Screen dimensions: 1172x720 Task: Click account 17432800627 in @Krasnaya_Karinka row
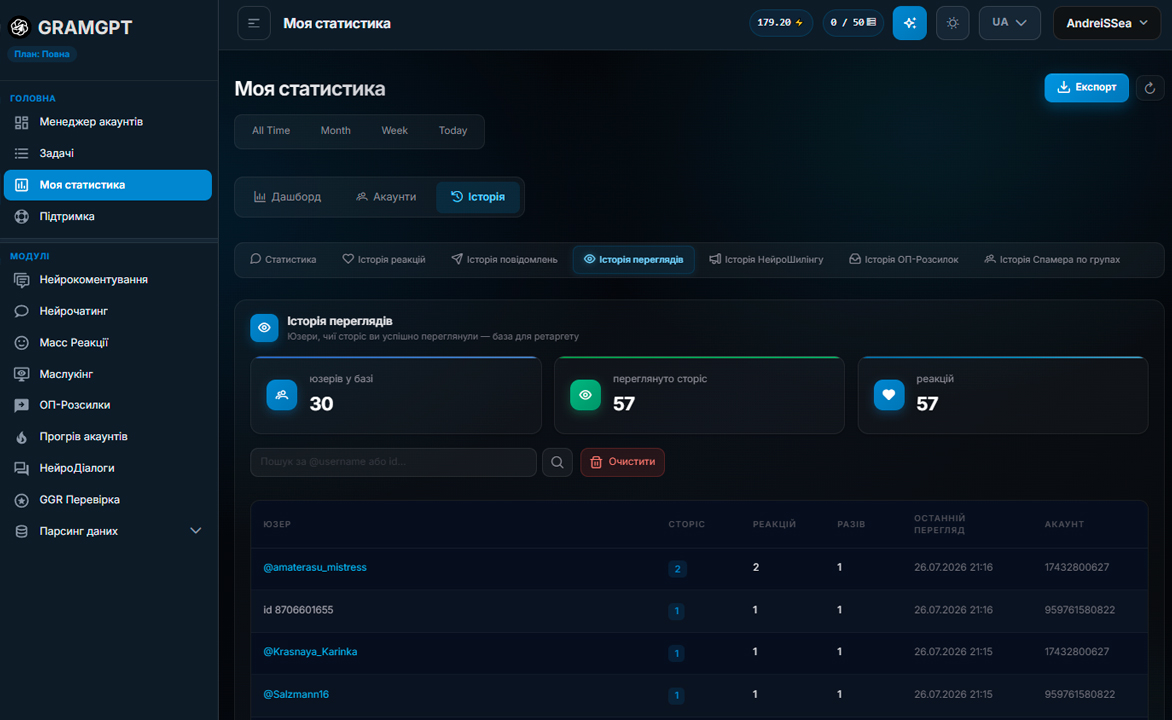(x=1076, y=652)
